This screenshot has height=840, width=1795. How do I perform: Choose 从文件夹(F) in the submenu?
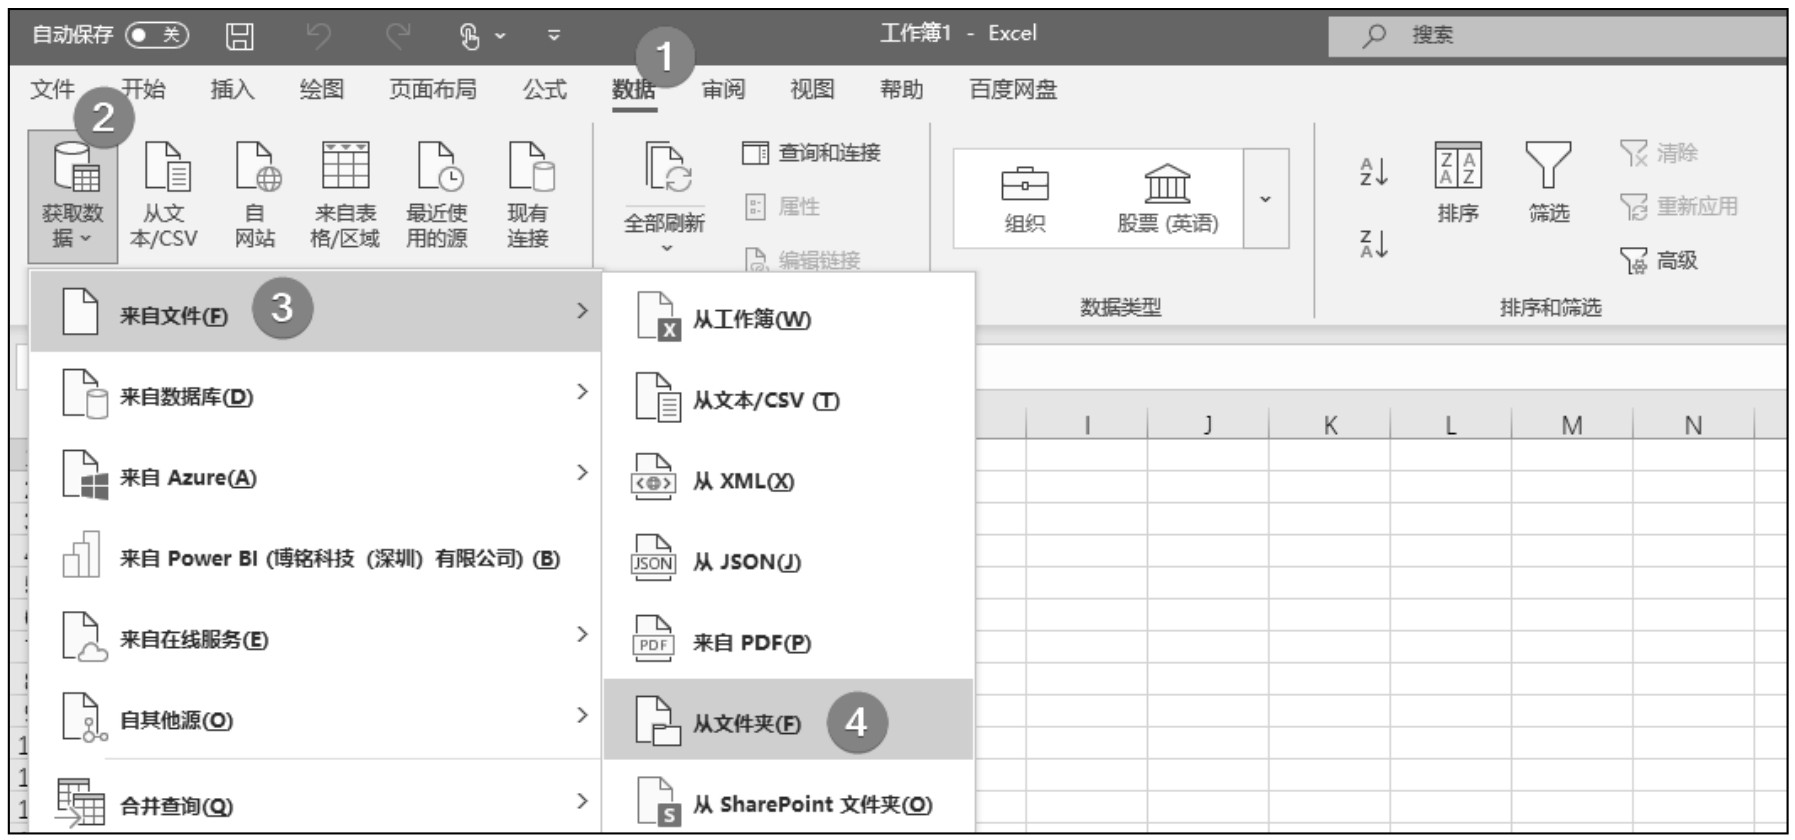789,721
